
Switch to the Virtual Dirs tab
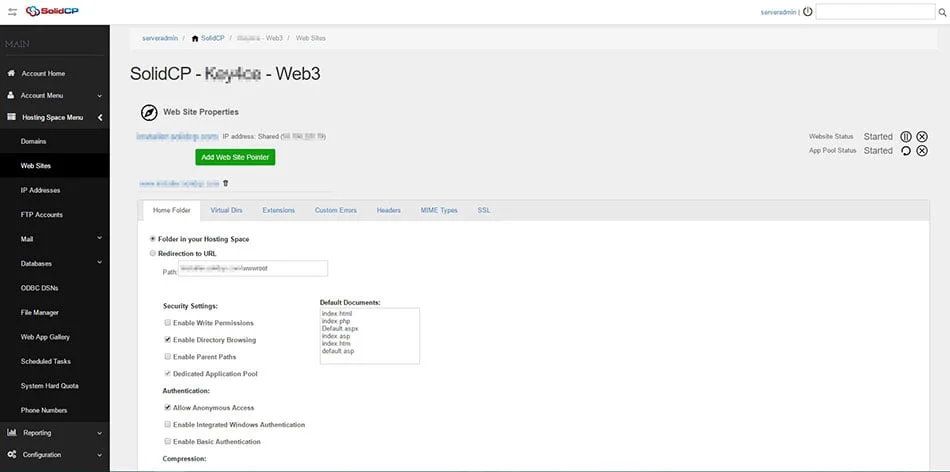tap(226, 210)
